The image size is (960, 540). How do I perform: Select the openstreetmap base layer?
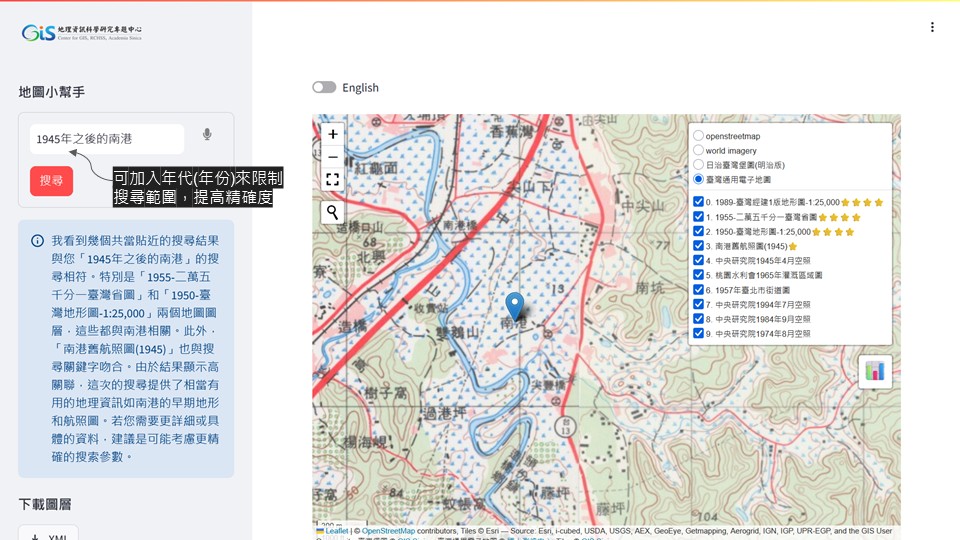pos(699,135)
